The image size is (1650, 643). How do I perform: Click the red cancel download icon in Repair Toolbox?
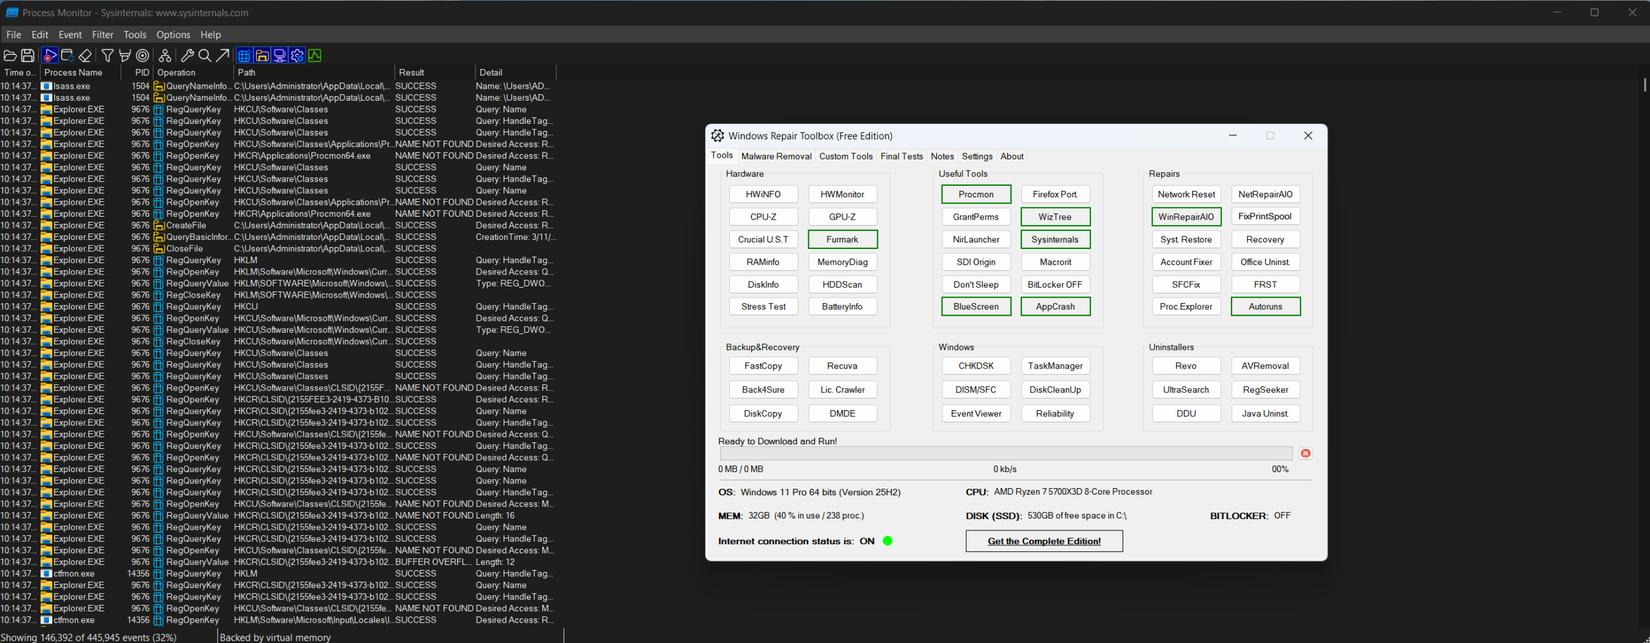point(1305,454)
